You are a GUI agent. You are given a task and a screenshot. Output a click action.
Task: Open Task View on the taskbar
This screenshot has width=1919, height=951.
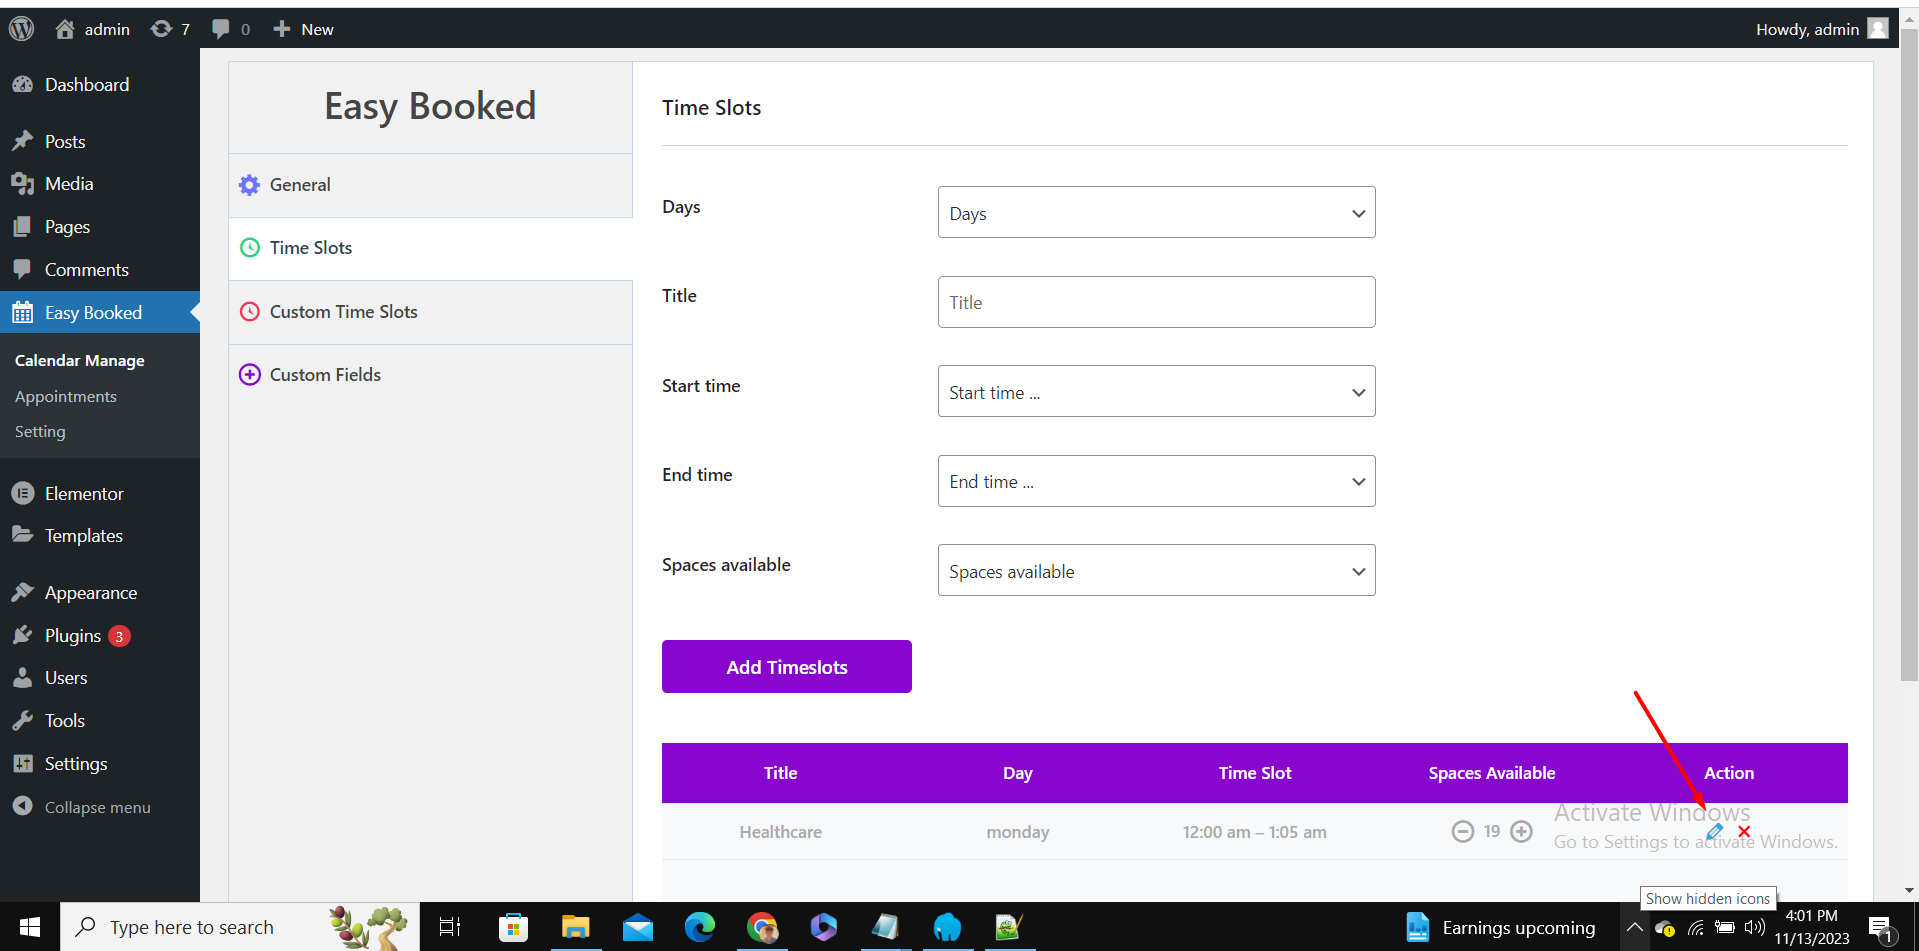(450, 927)
